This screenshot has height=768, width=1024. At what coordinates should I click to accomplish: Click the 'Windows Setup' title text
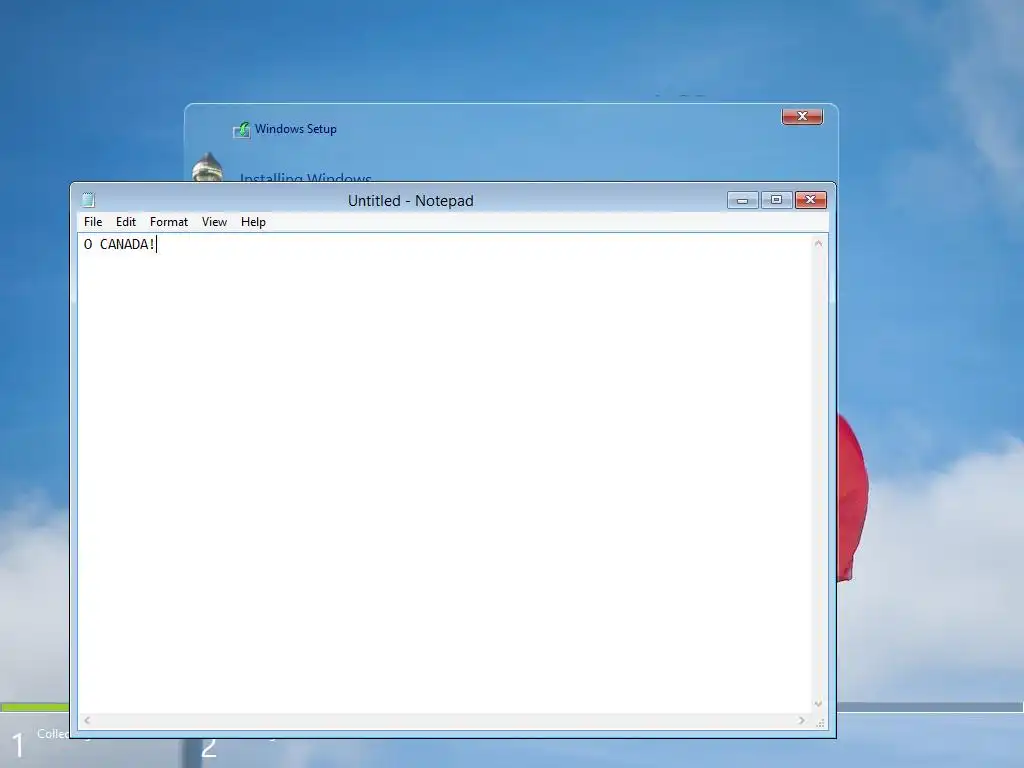coord(296,129)
